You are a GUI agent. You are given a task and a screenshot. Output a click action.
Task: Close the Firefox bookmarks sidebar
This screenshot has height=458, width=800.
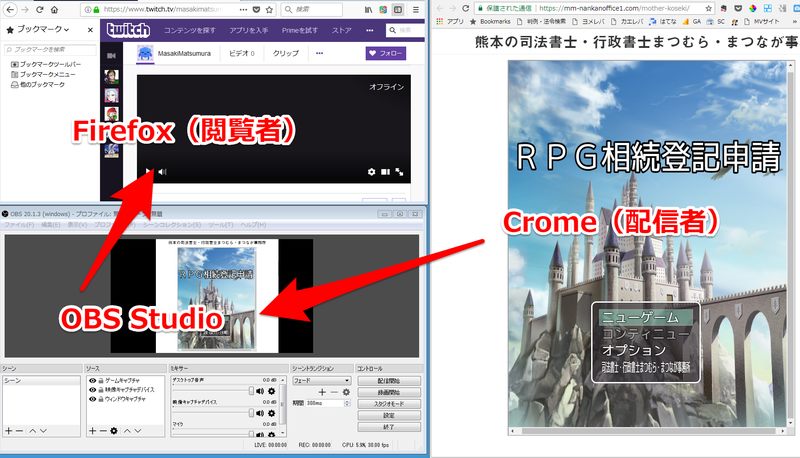tap(90, 30)
